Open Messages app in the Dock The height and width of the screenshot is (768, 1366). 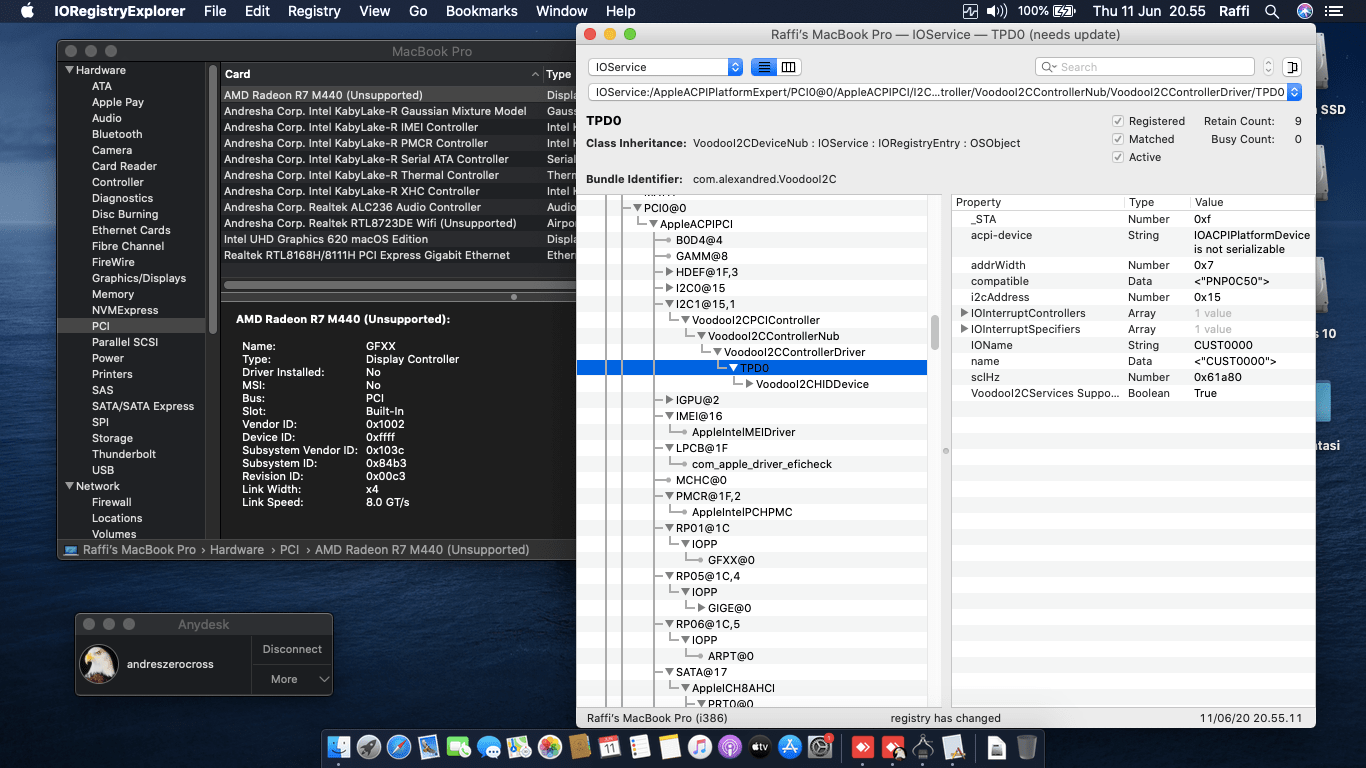[489, 746]
